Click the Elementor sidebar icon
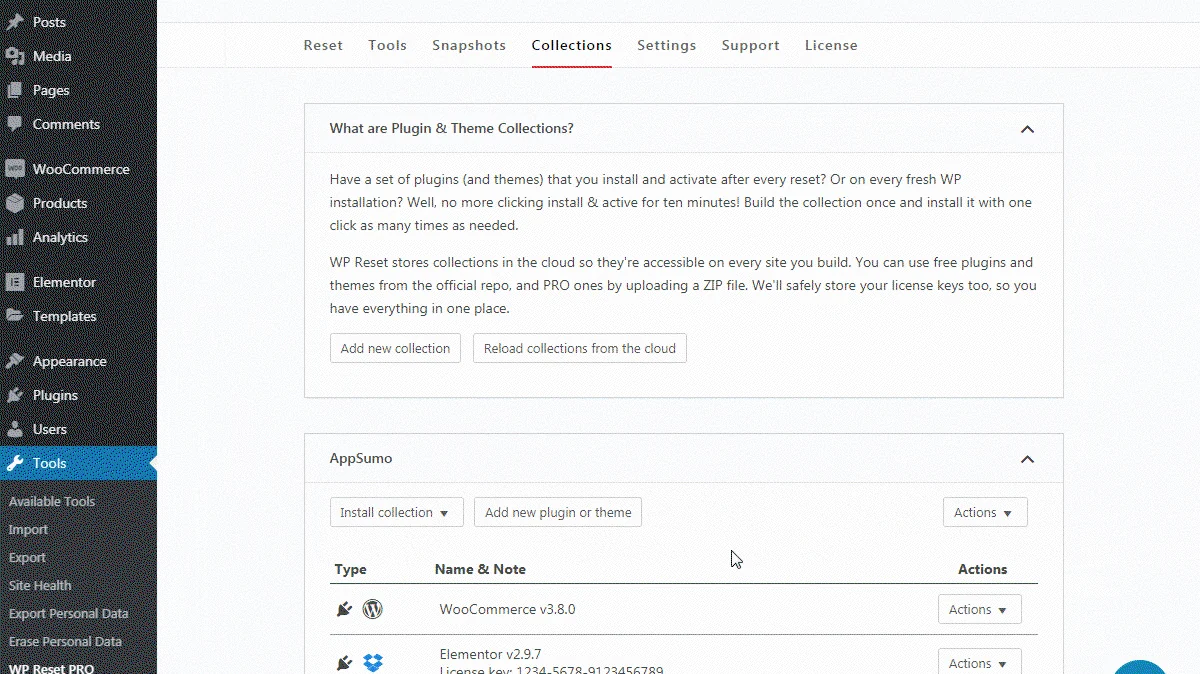The width and height of the screenshot is (1200, 674). 15,282
